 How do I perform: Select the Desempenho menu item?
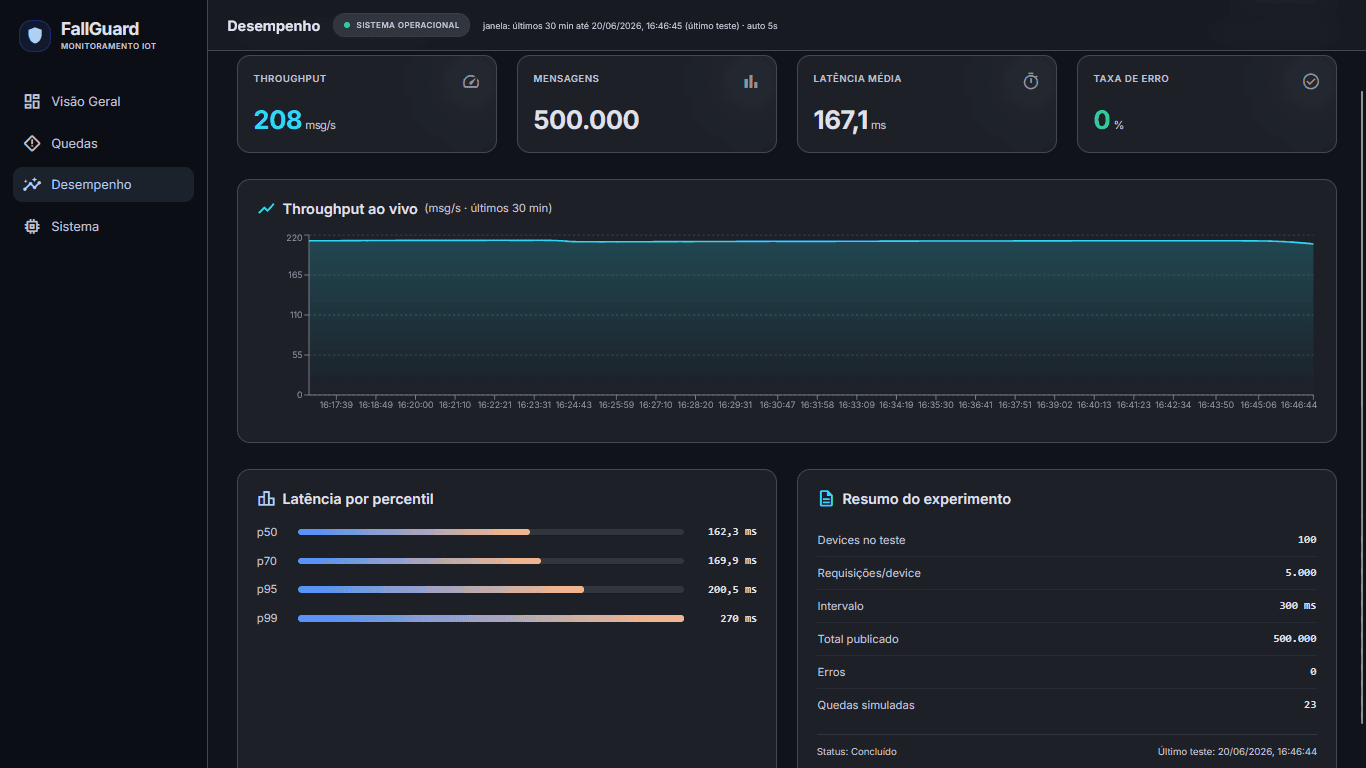(x=103, y=185)
